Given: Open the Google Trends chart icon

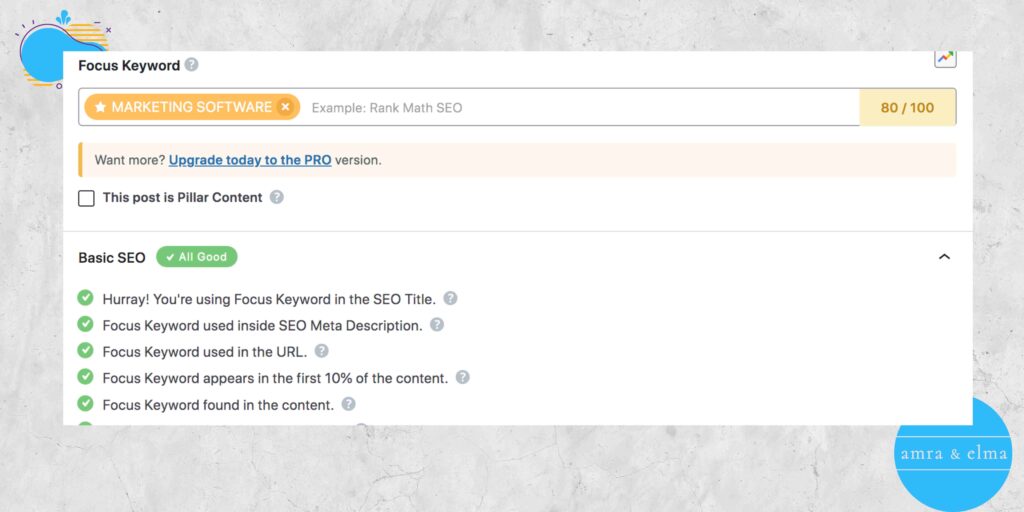Looking at the screenshot, I should [945, 58].
